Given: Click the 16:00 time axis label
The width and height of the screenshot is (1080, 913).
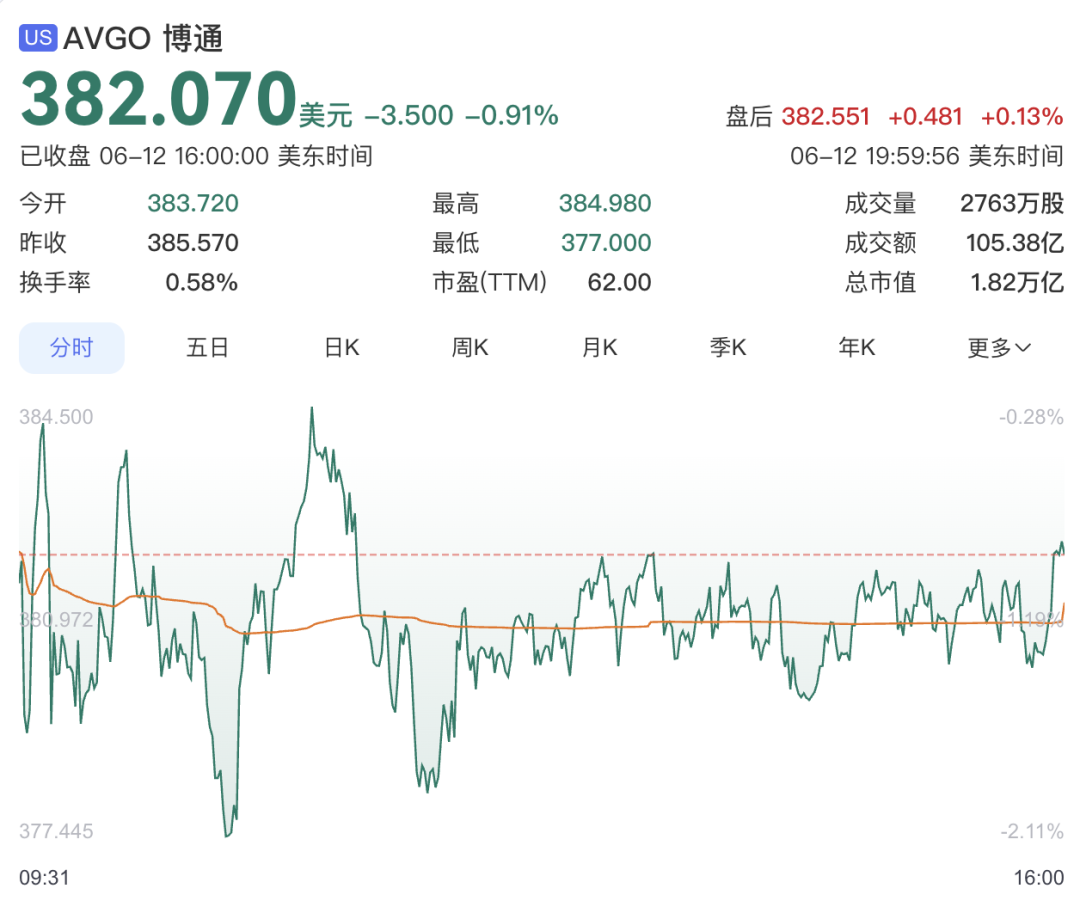Looking at the screenshot, I should (x=1039, y=878).
